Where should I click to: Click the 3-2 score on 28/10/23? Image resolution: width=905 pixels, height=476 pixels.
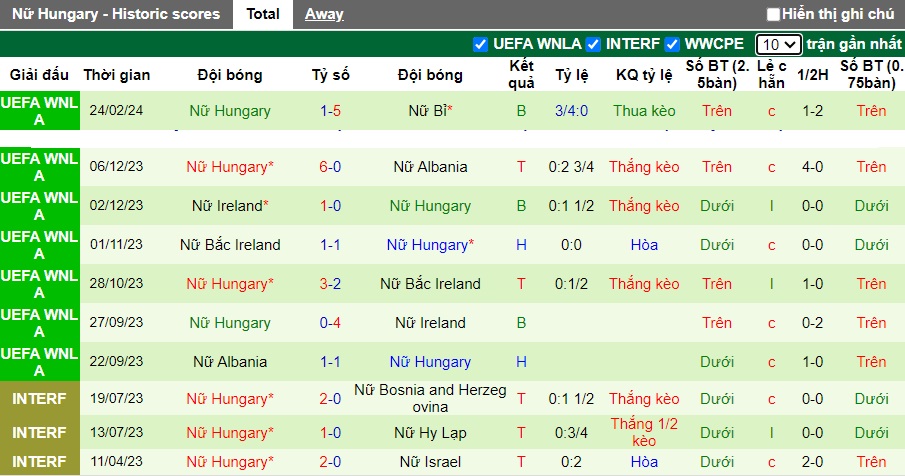(x=331, y=284)
